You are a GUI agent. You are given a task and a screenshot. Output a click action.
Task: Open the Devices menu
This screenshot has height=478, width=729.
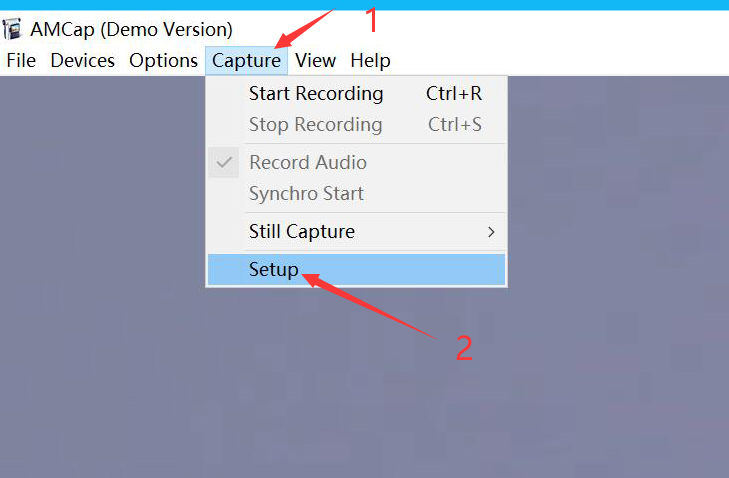pyautogui.click(x=83, y=60)
